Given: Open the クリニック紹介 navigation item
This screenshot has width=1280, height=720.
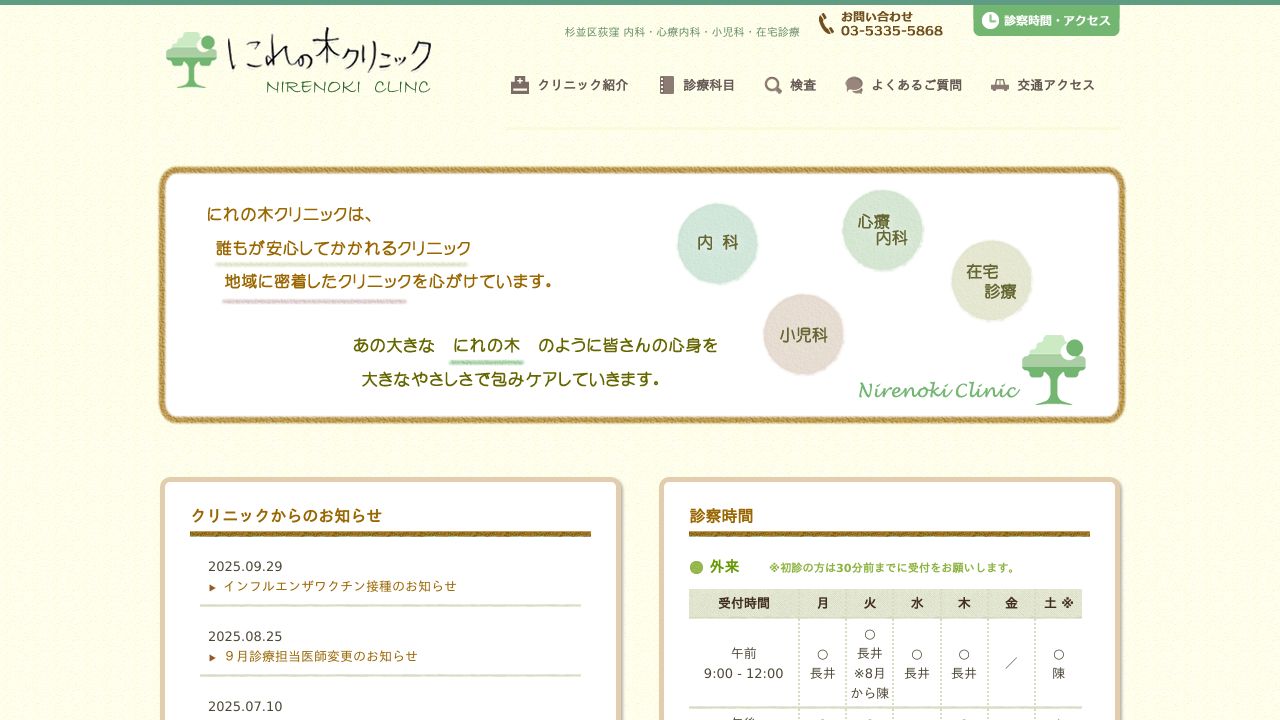Looking at the screenshot, I should [583, 85].
